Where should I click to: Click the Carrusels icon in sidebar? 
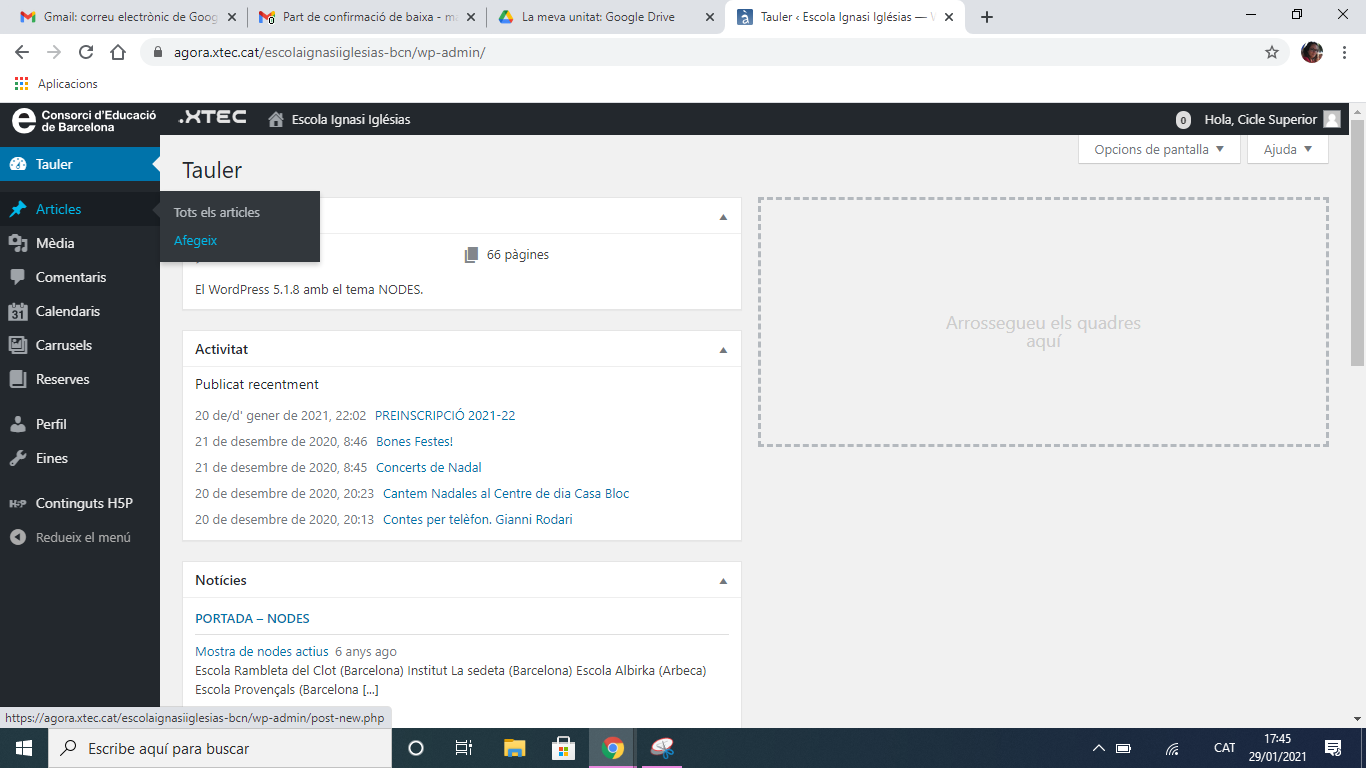tap(17, 345)
